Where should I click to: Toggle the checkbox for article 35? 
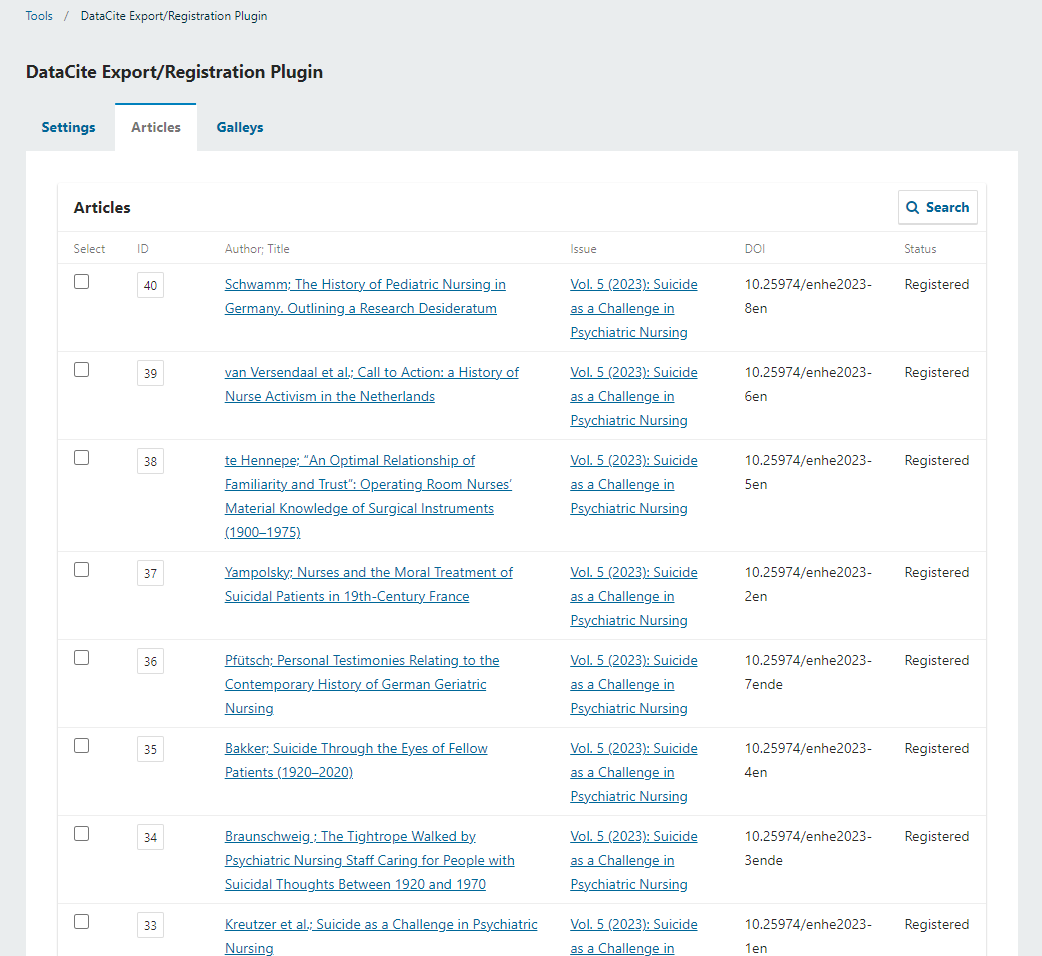click(x=82, y=746)
